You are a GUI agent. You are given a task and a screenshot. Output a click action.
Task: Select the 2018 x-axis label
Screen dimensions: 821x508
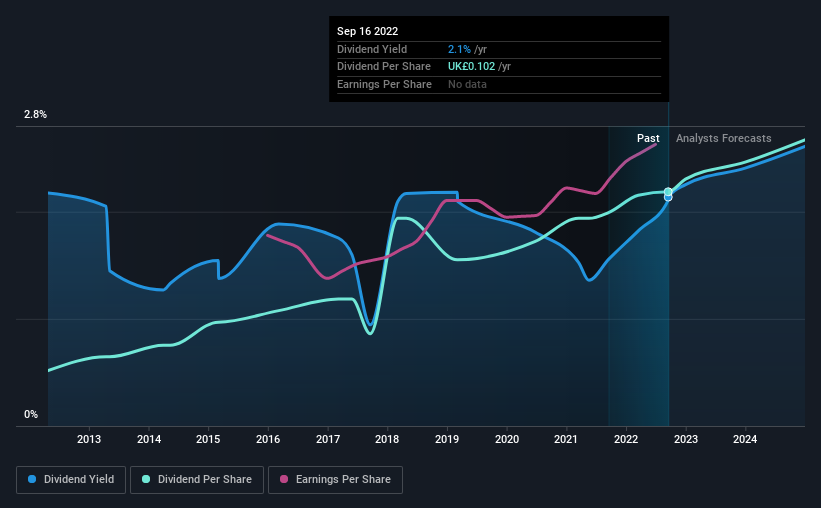click(387, 439)
